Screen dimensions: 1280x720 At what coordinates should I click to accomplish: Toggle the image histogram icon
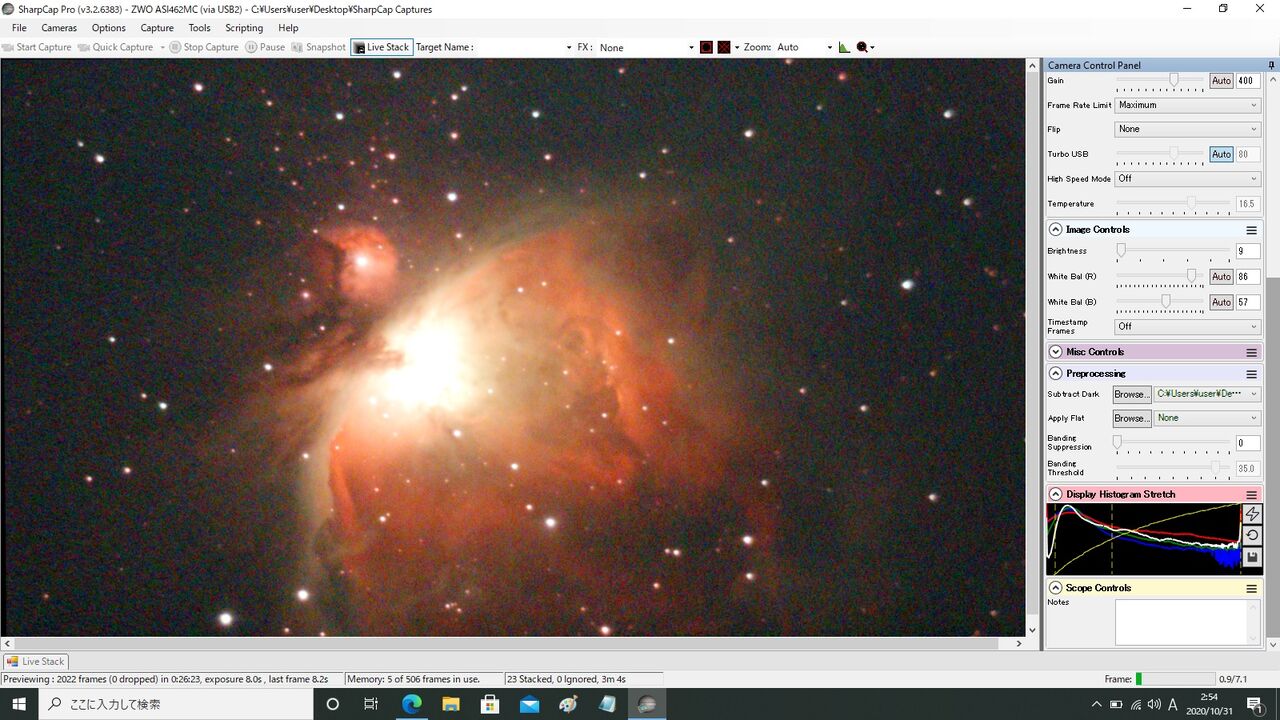(845, 47)
